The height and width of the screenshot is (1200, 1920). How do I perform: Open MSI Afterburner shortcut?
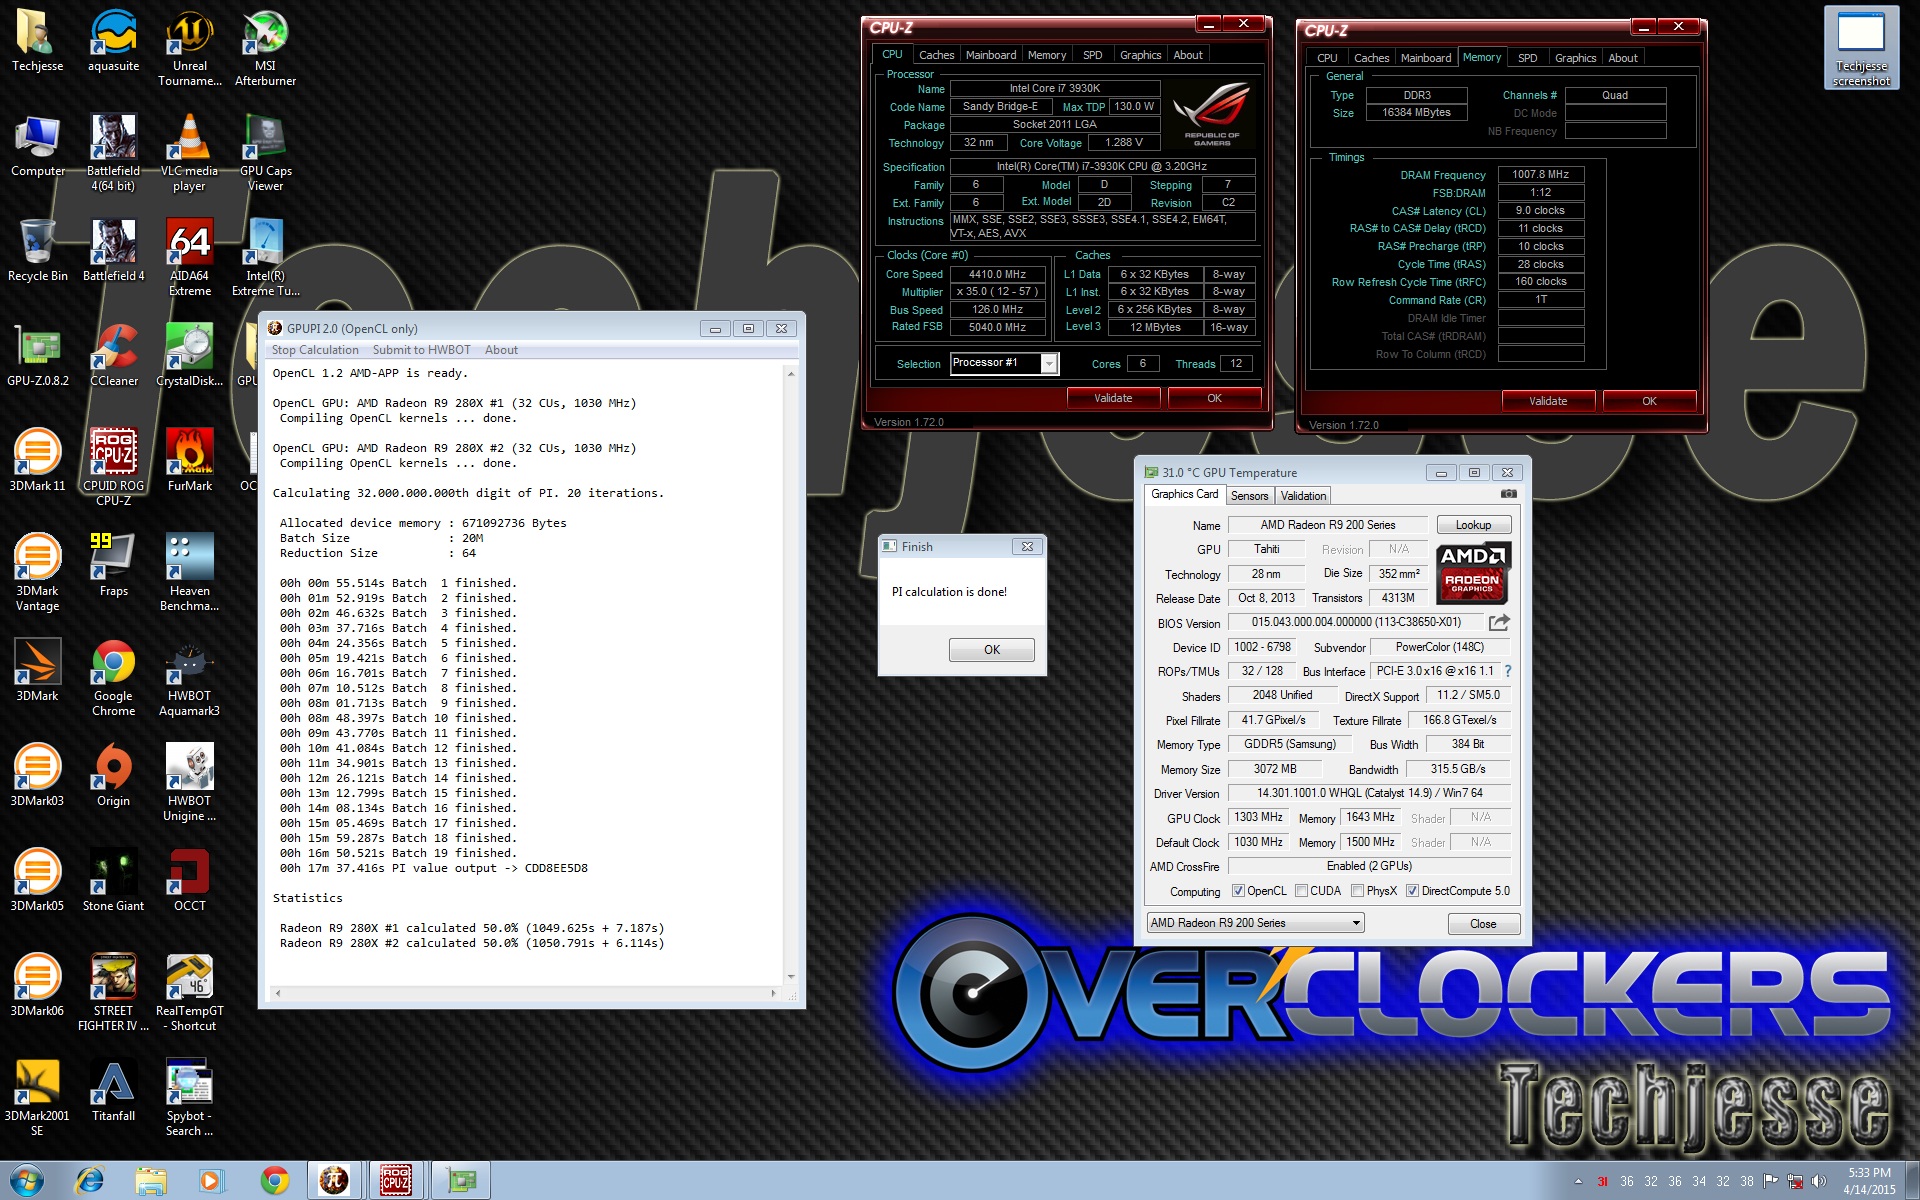[x=265, y=49]
